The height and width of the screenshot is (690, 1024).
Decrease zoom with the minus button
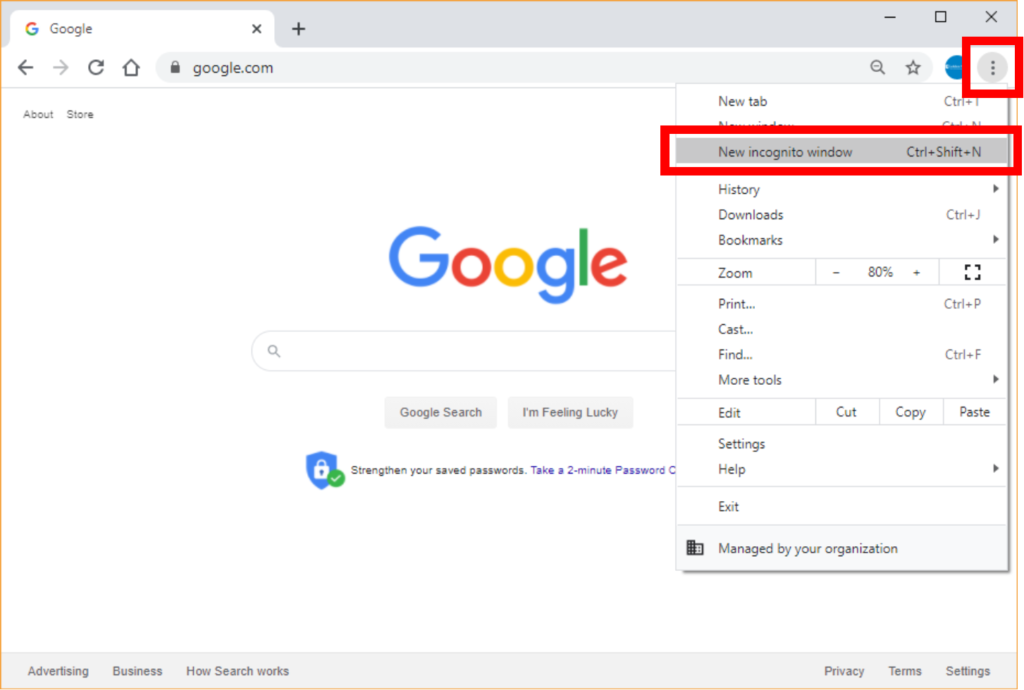click(836, 272)
